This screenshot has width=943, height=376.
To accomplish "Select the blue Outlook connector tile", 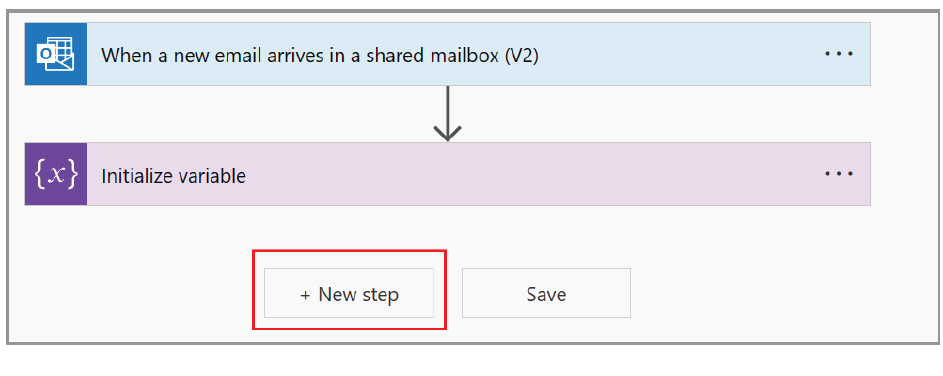I will click(x=56, y=54).
